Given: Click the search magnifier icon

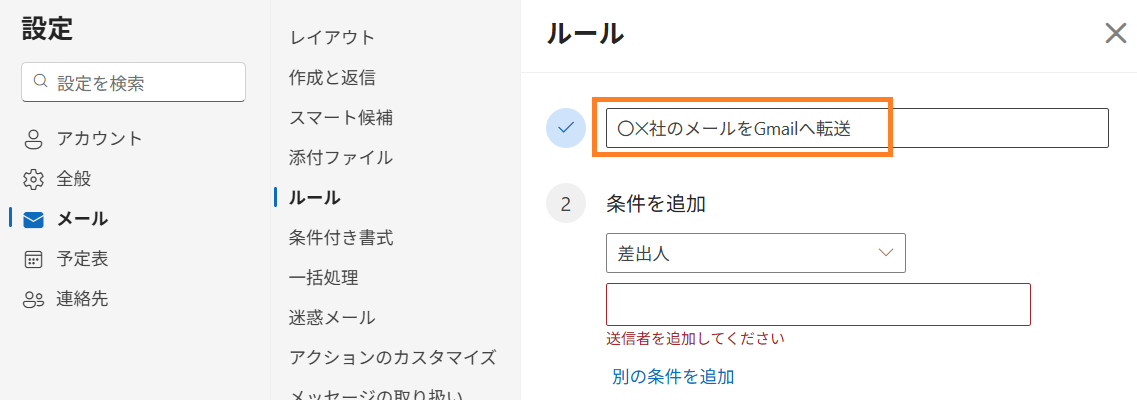Looking at the screenshot, I should [x=40, y=82].
